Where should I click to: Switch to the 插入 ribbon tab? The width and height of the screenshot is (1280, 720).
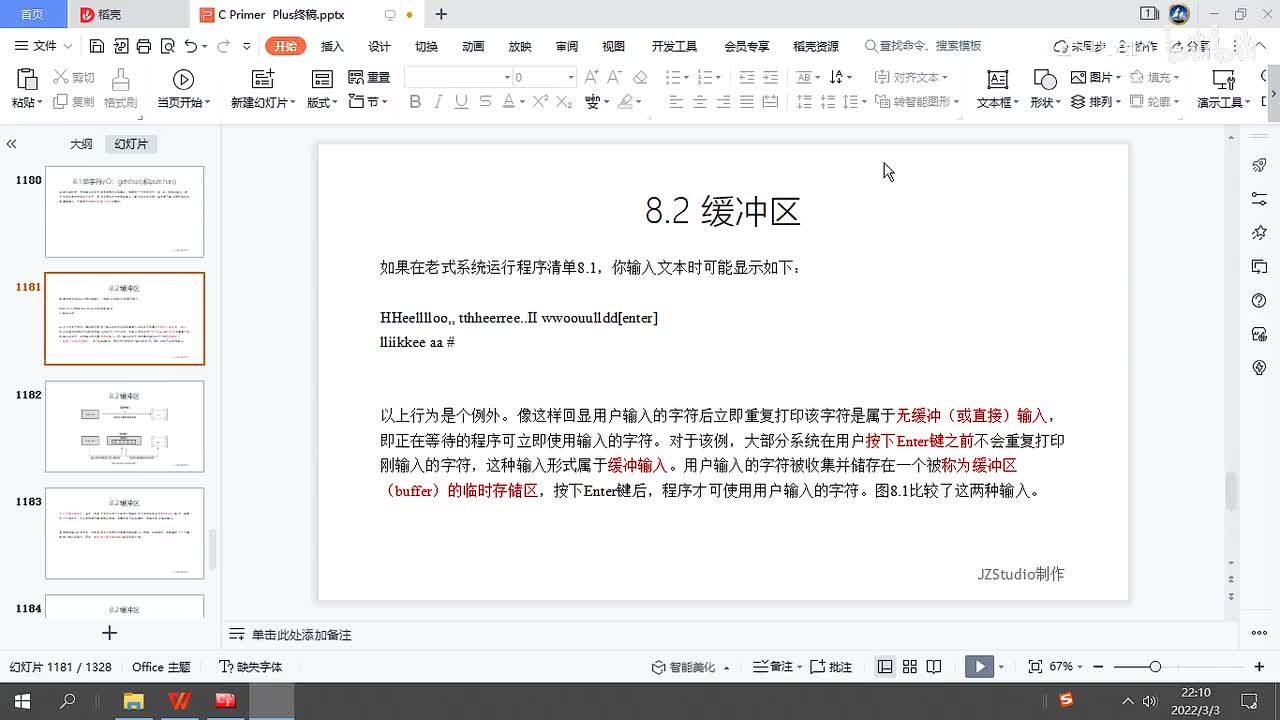332,46
